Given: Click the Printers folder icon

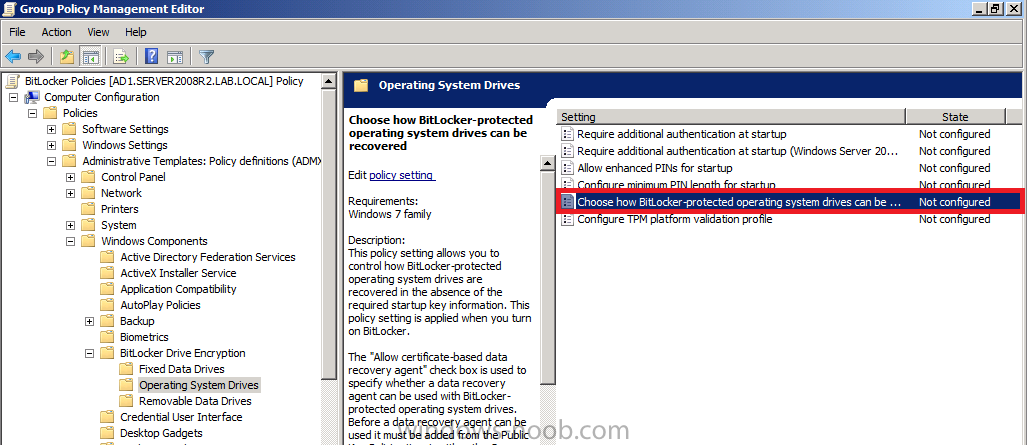Looking at the screenshot, I should tap(88, 209).
